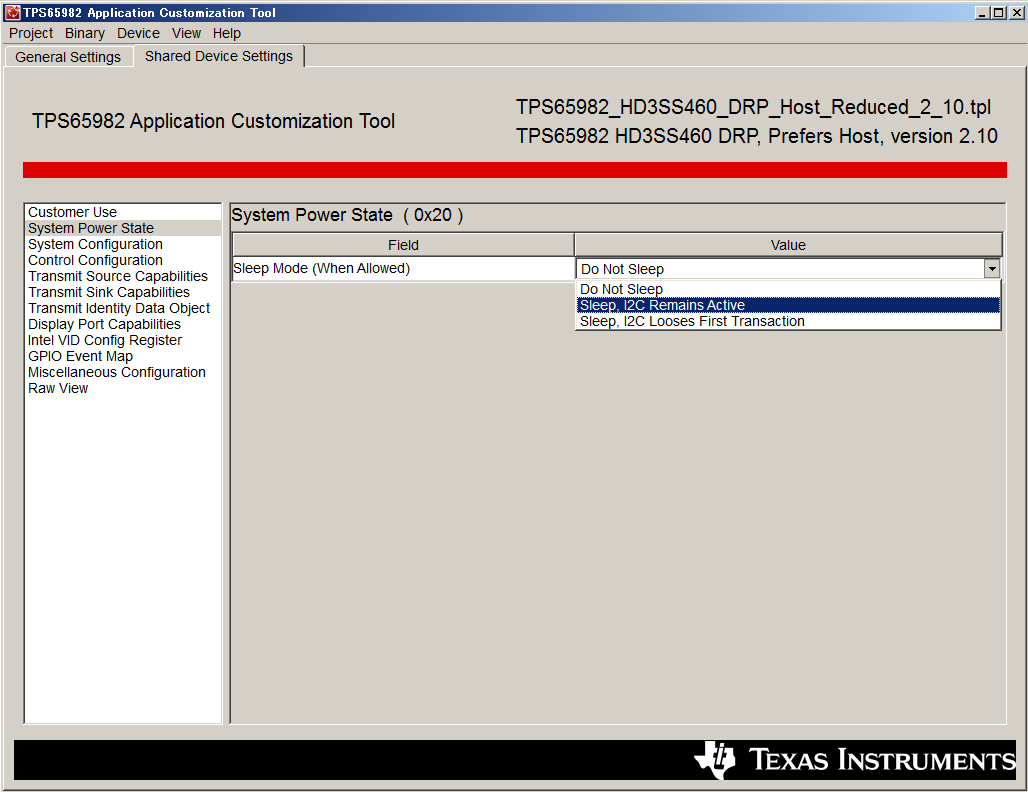The width and height of the screenshot is (1028, 792).
Task: Click the Texas Instruments logo
Action: (x=855, y=760)
